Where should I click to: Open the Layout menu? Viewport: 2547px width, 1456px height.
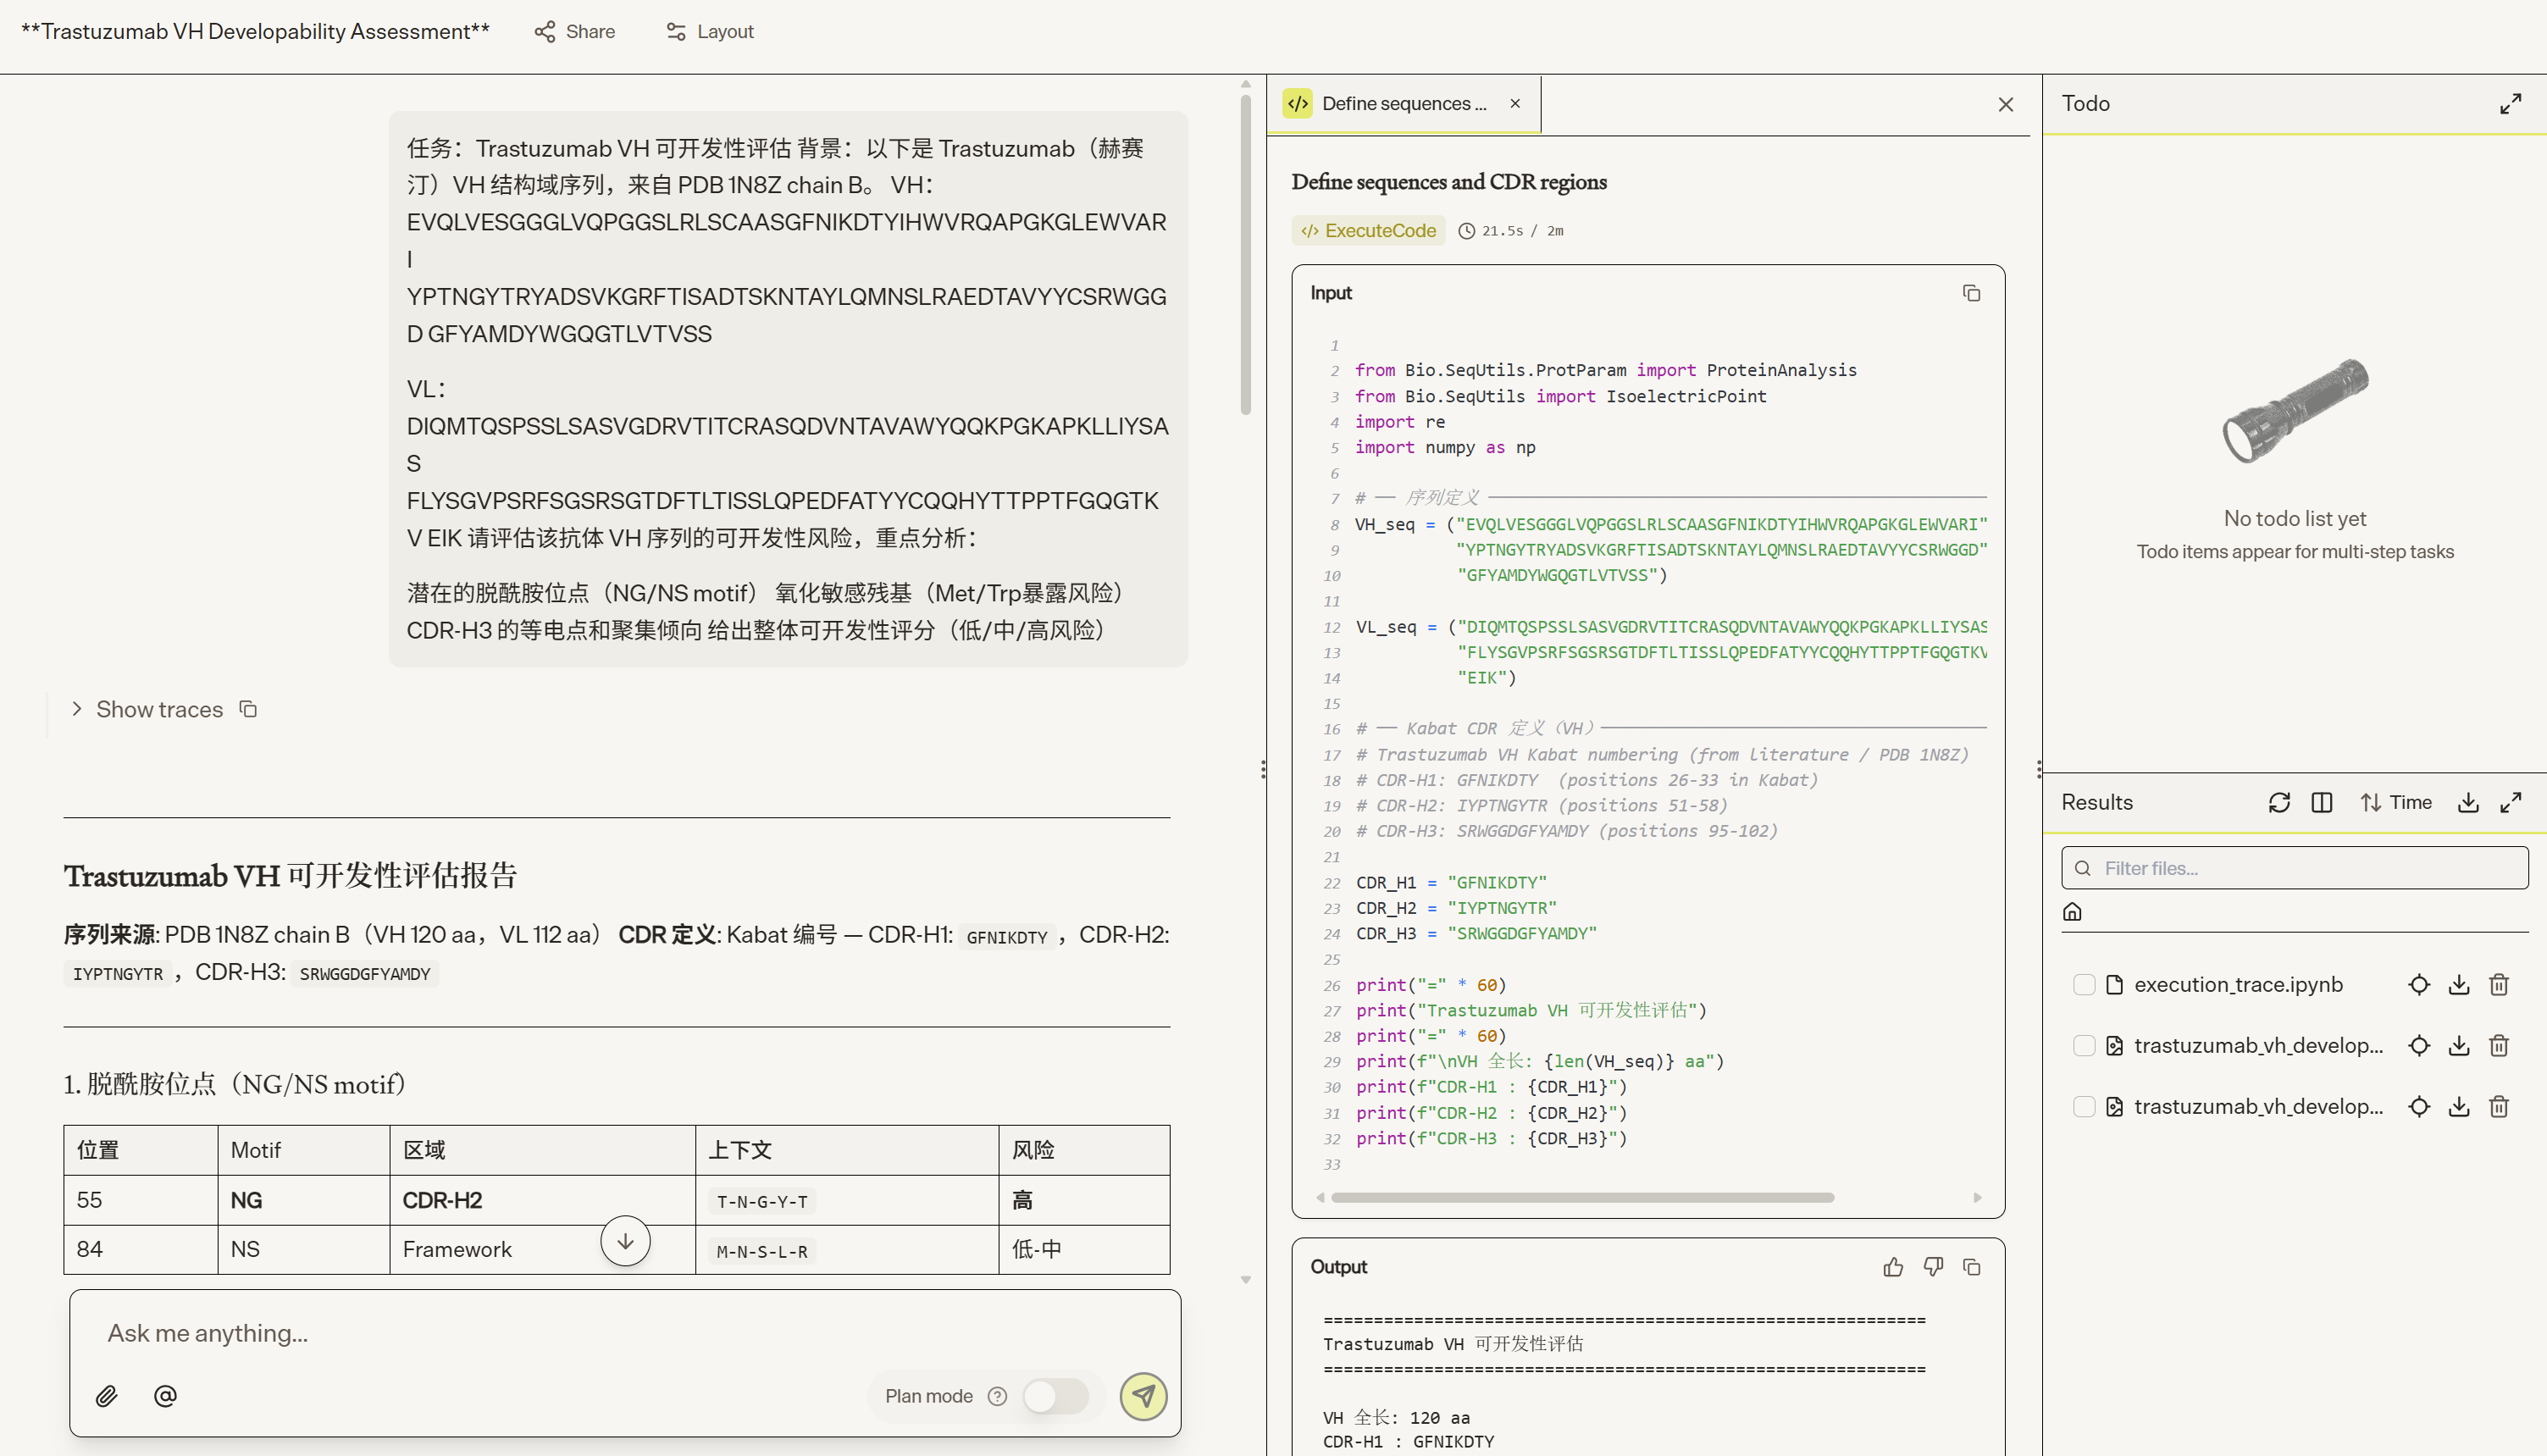[x=709, y=31]
